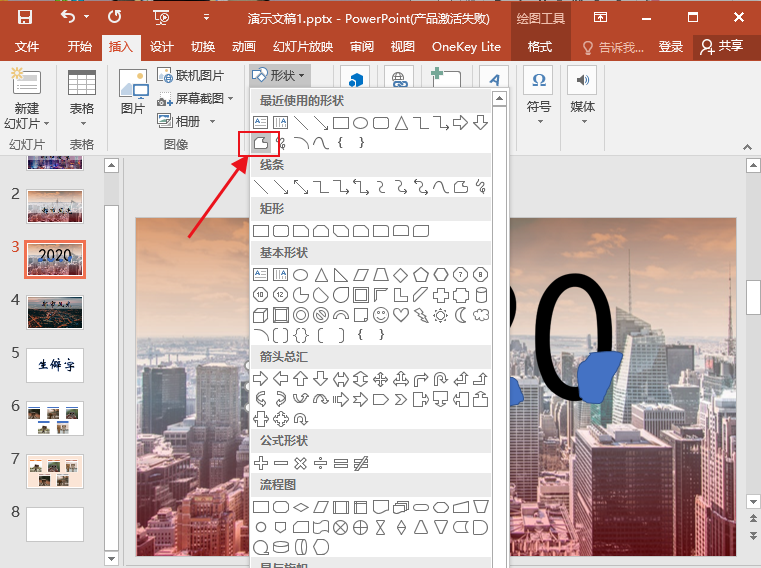Select scribble tool in 线条 section
The height and width of the screenshot is (568, 761).
coord(480,187)
